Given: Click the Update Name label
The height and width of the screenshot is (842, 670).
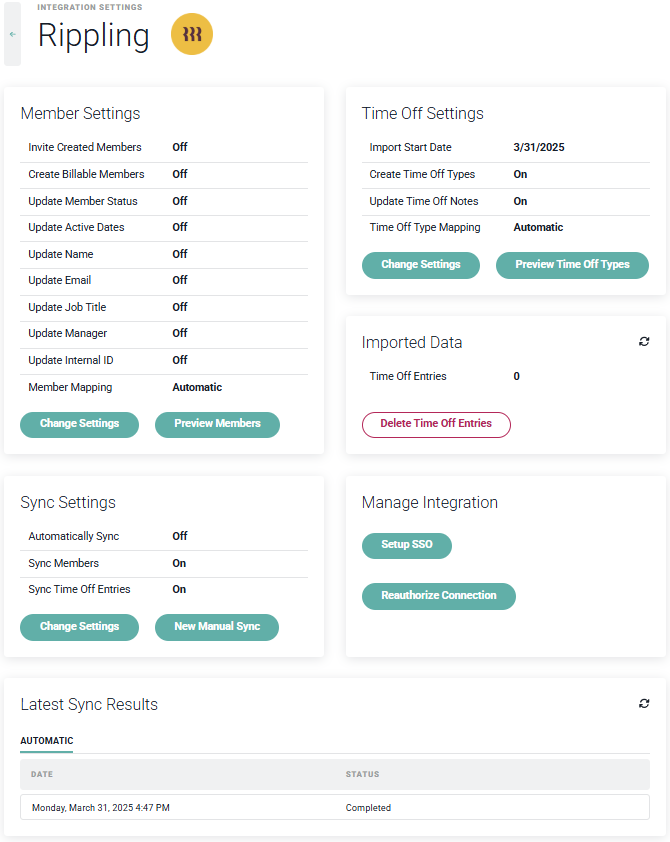Looking at the screenshot, I should pos(61,254).
